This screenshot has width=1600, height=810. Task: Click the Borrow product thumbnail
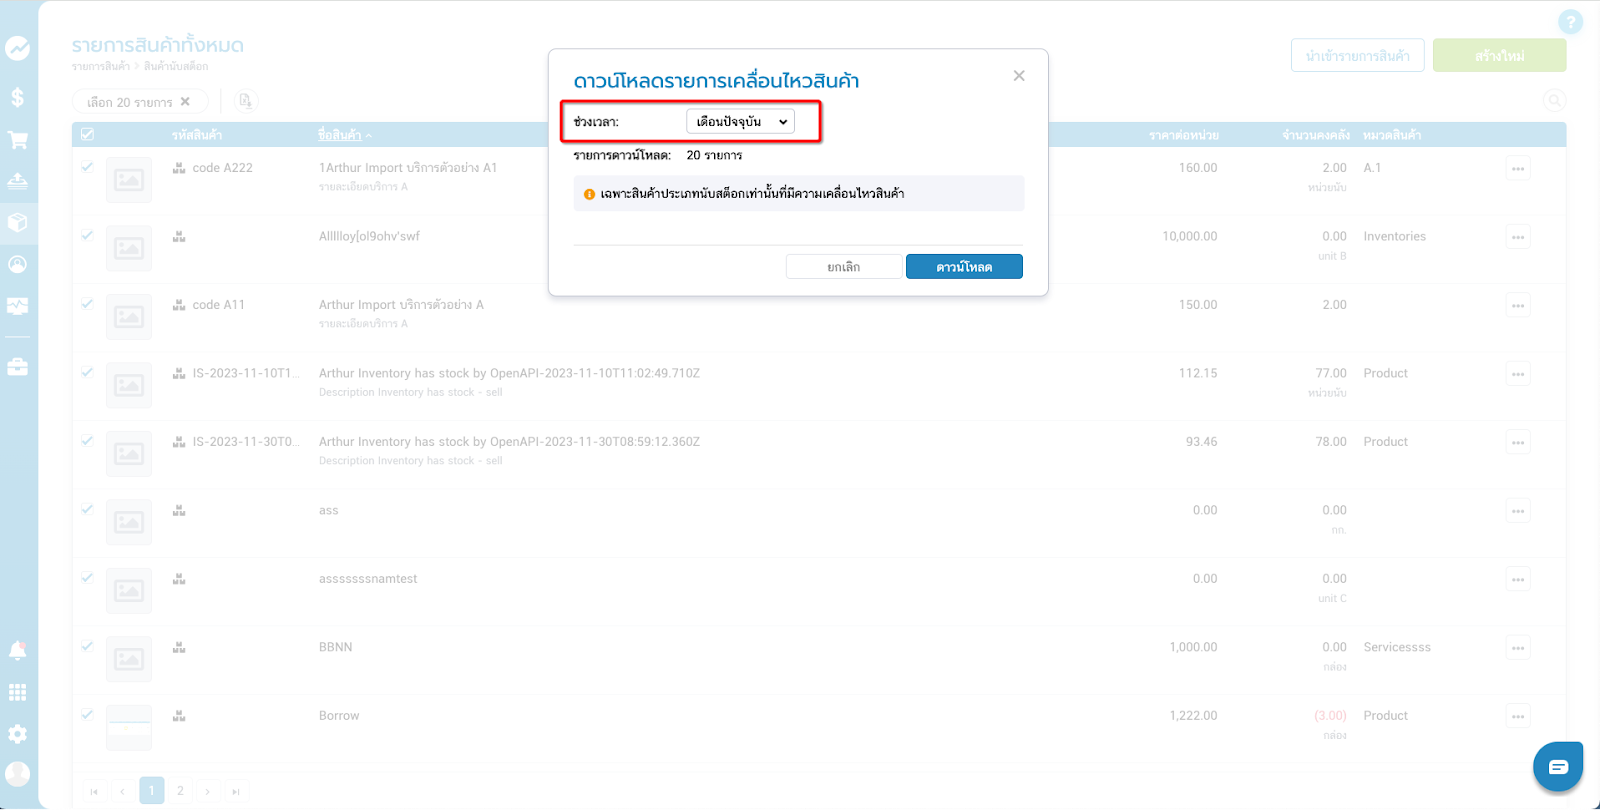129,727
